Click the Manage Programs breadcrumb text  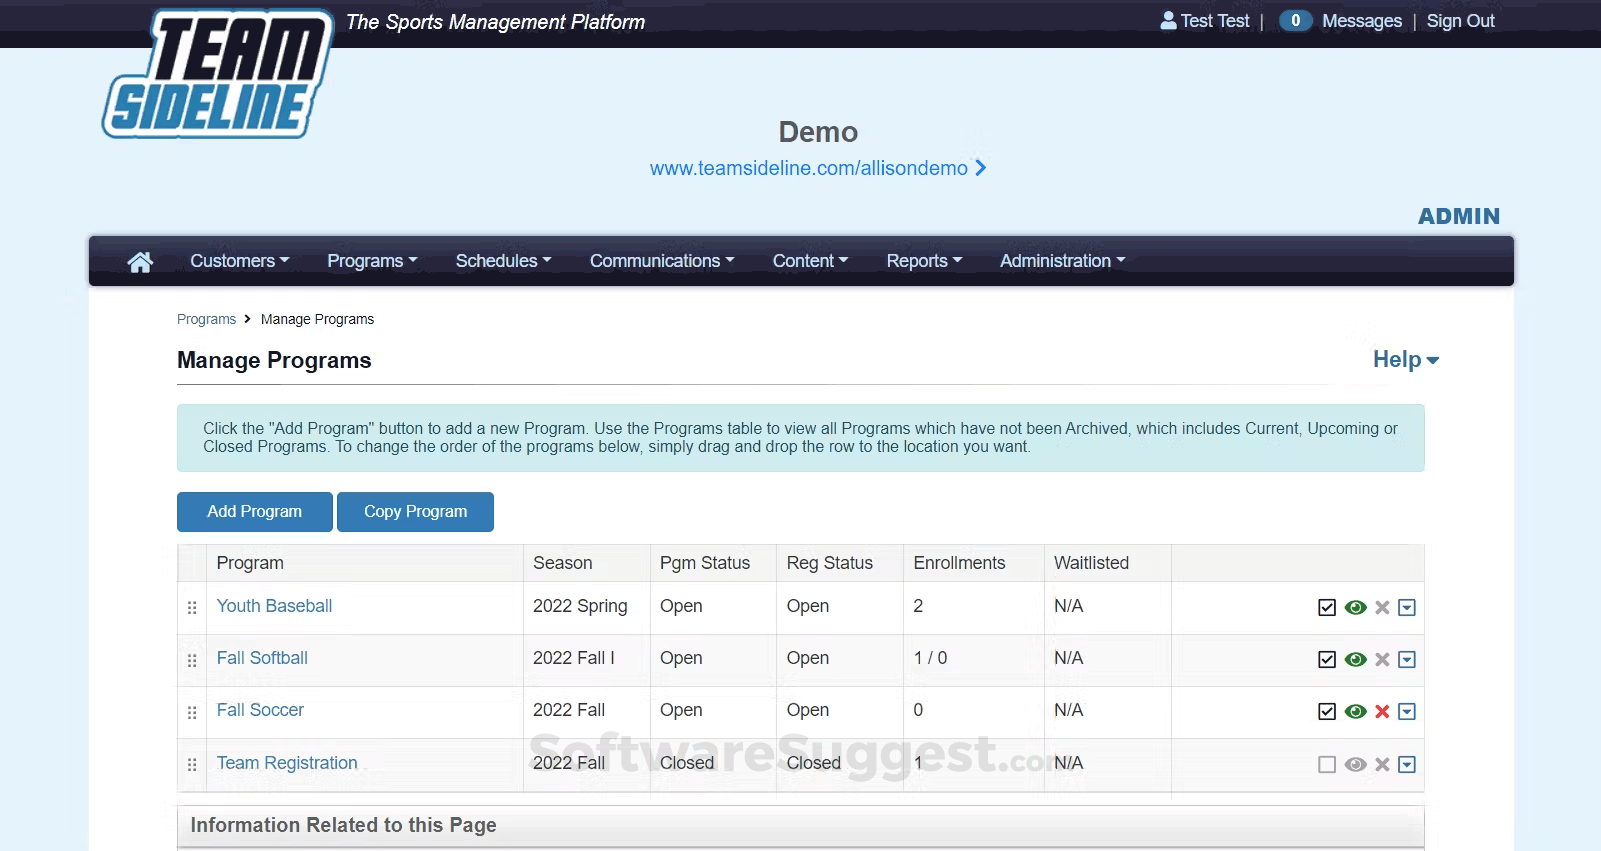[x=317, y=319]
